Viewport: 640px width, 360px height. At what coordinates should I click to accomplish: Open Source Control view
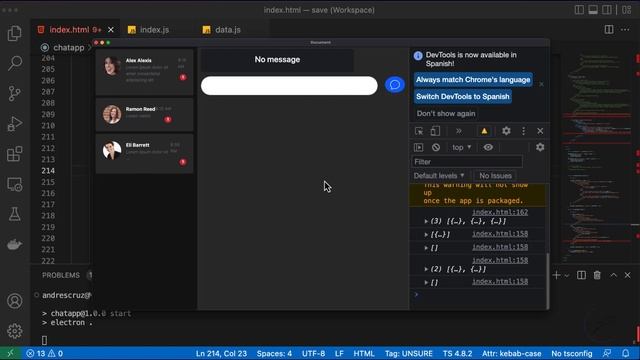(x=15, y=93)
